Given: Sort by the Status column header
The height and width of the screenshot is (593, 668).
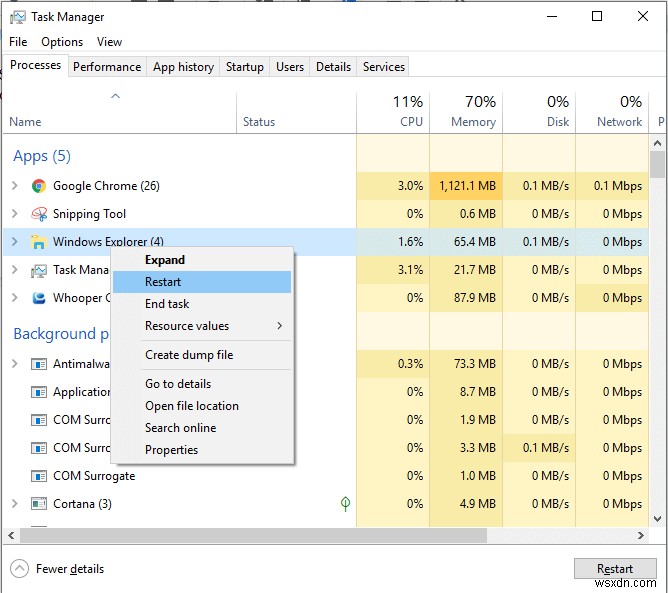Looking at the screenshot, I should pyautogui.click(x=297, y=112).
